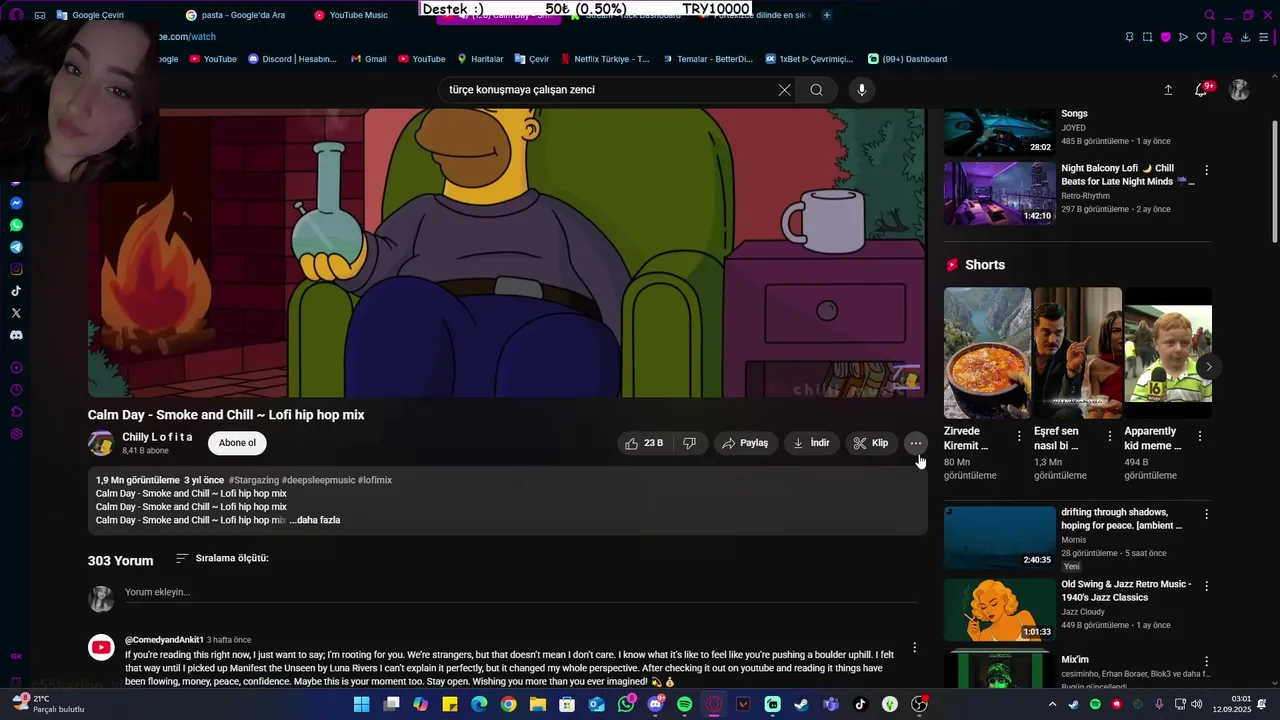This screenshot has height=720, width=1280.
Task: Open WhatsApp in the Opera sidebar
Action: pos(16,225)
